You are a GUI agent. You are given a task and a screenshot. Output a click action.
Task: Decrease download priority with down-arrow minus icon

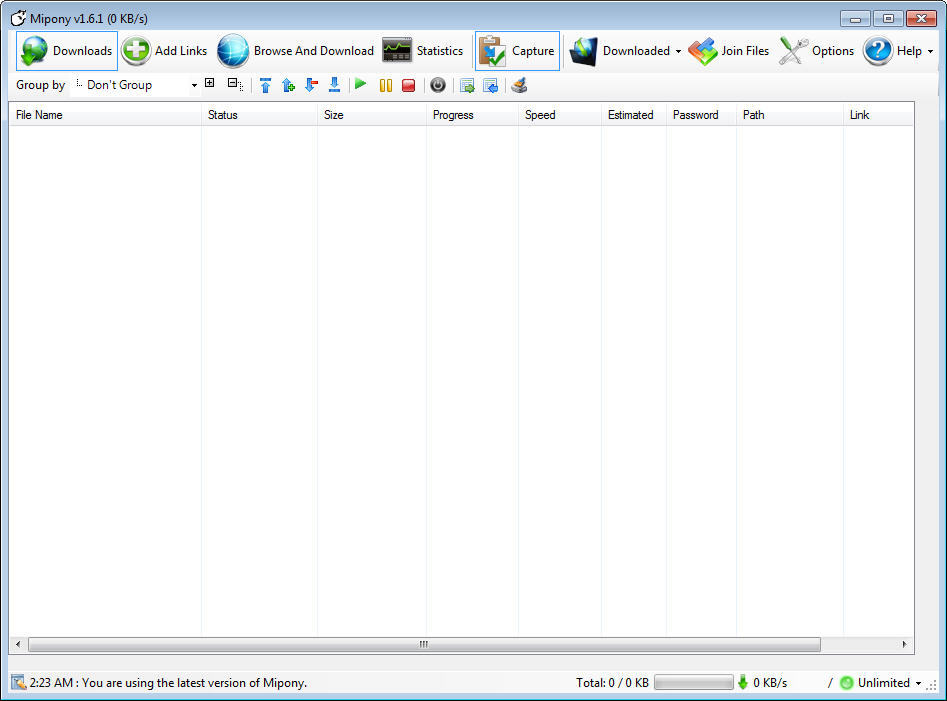click(x=311, y=85)
